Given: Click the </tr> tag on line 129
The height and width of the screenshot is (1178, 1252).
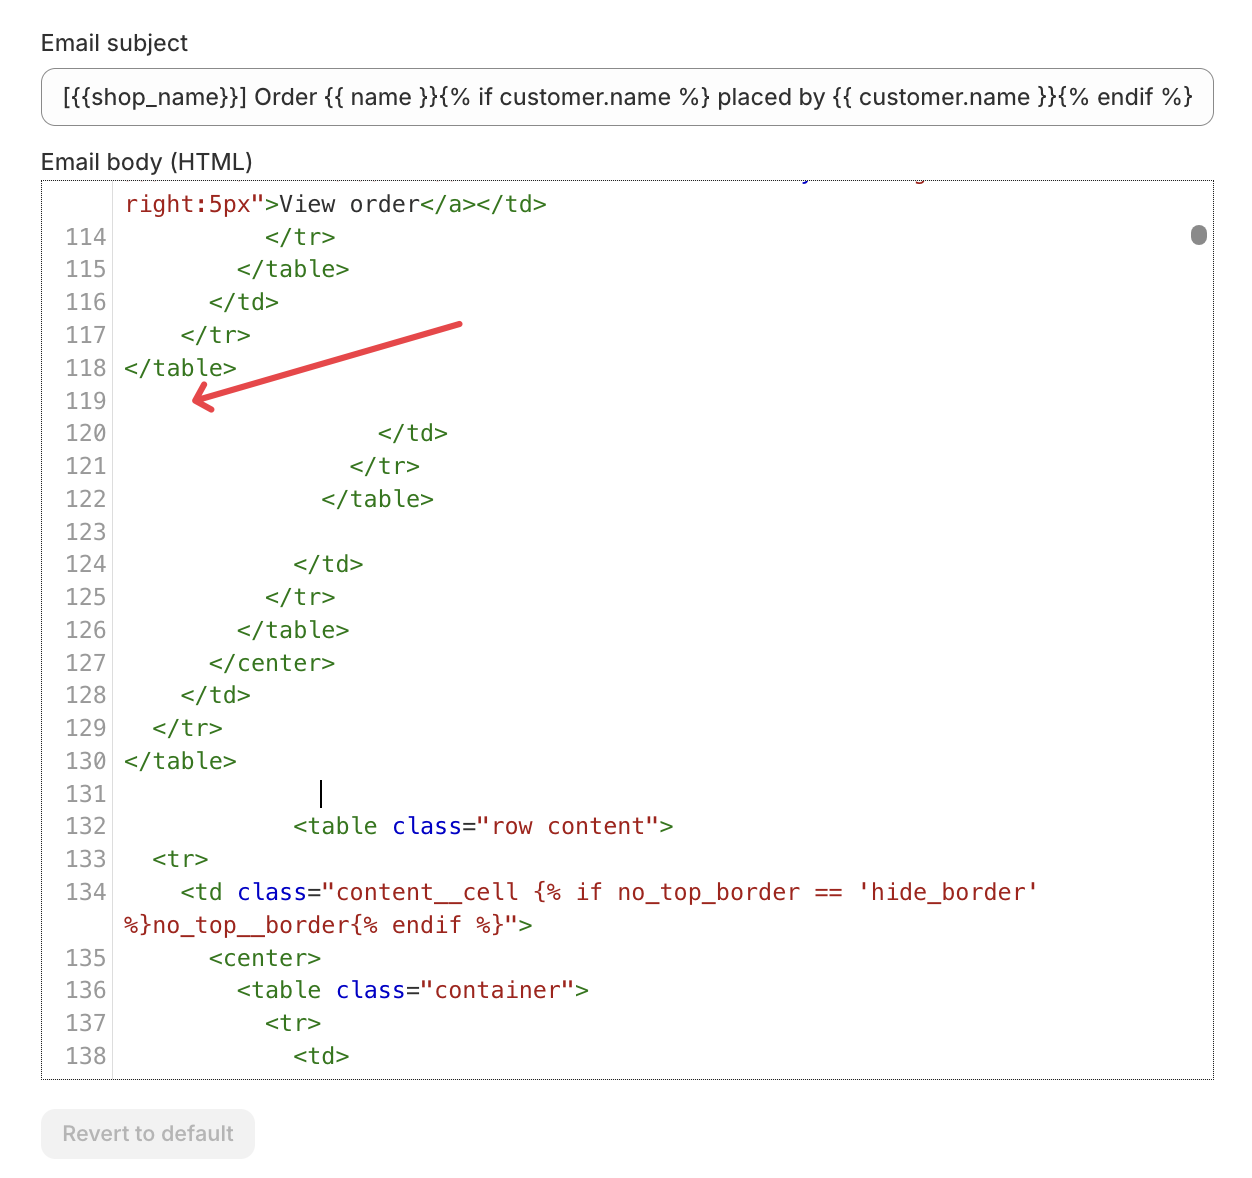Looking at the screenshot, I should point(188,728).
